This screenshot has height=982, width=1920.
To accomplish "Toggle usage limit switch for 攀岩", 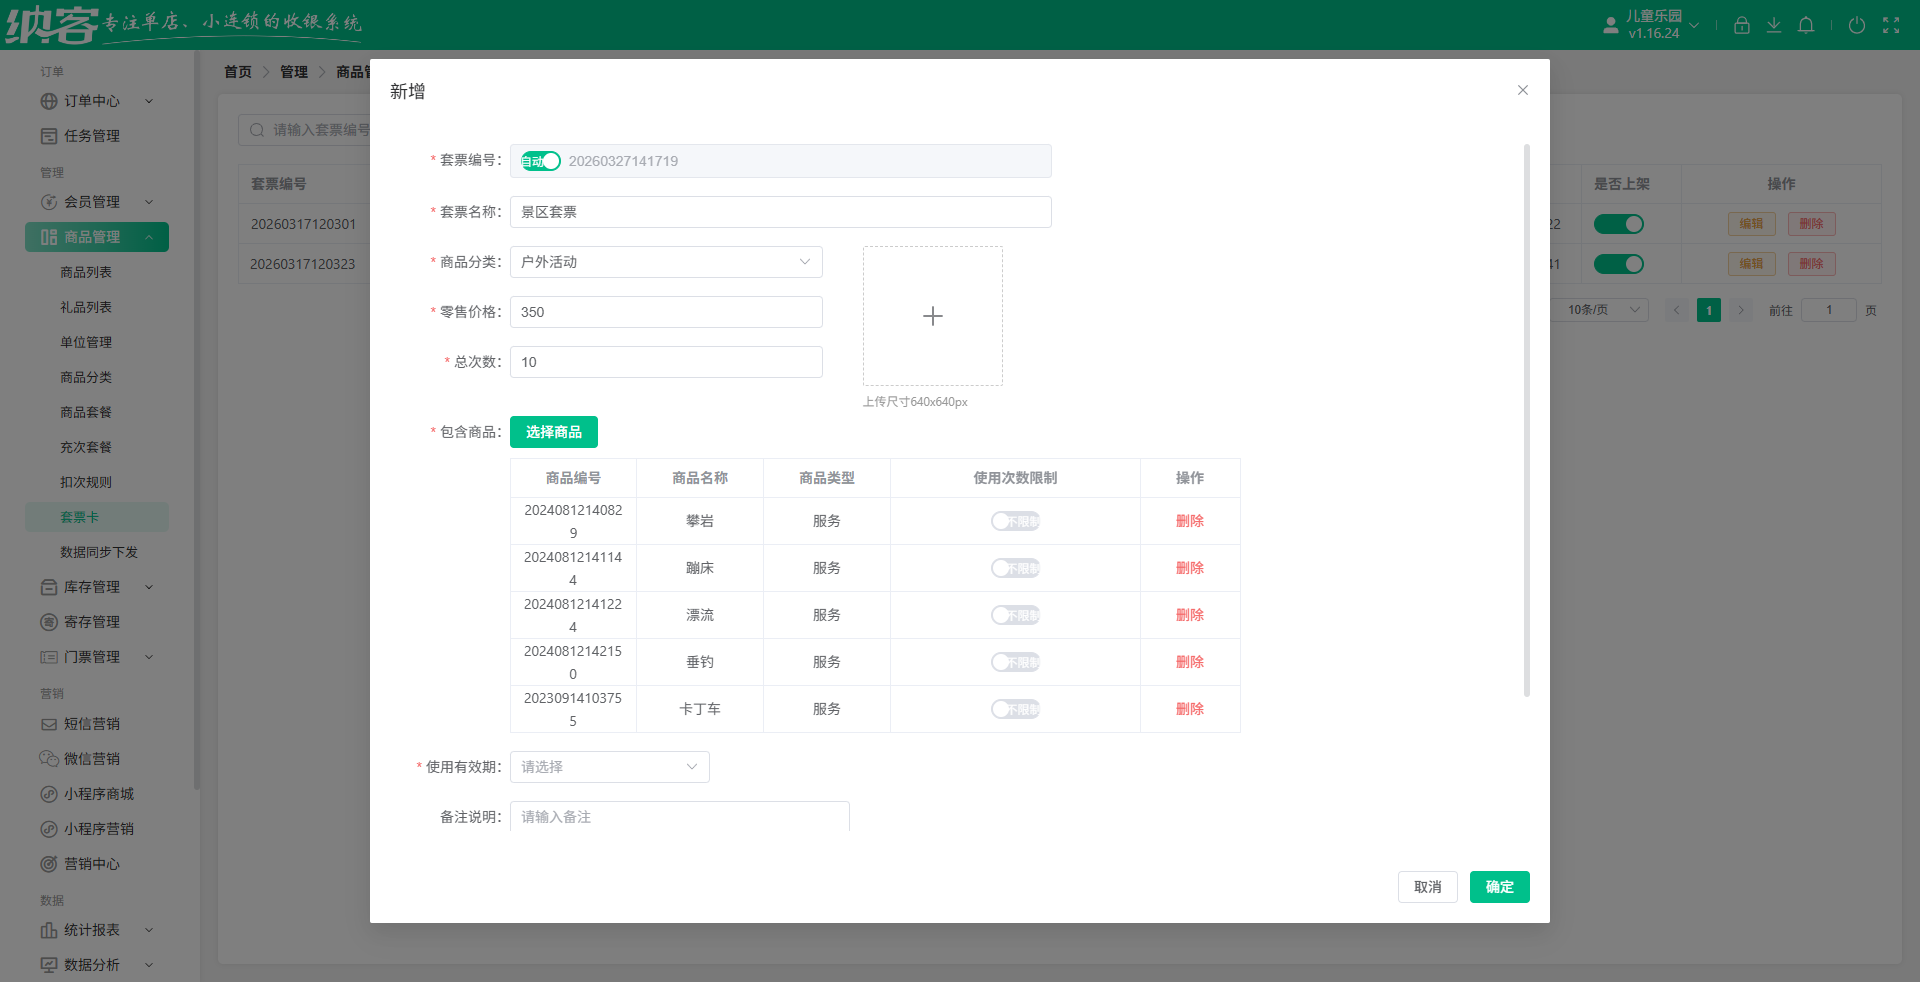I will tap(1015, 521).
